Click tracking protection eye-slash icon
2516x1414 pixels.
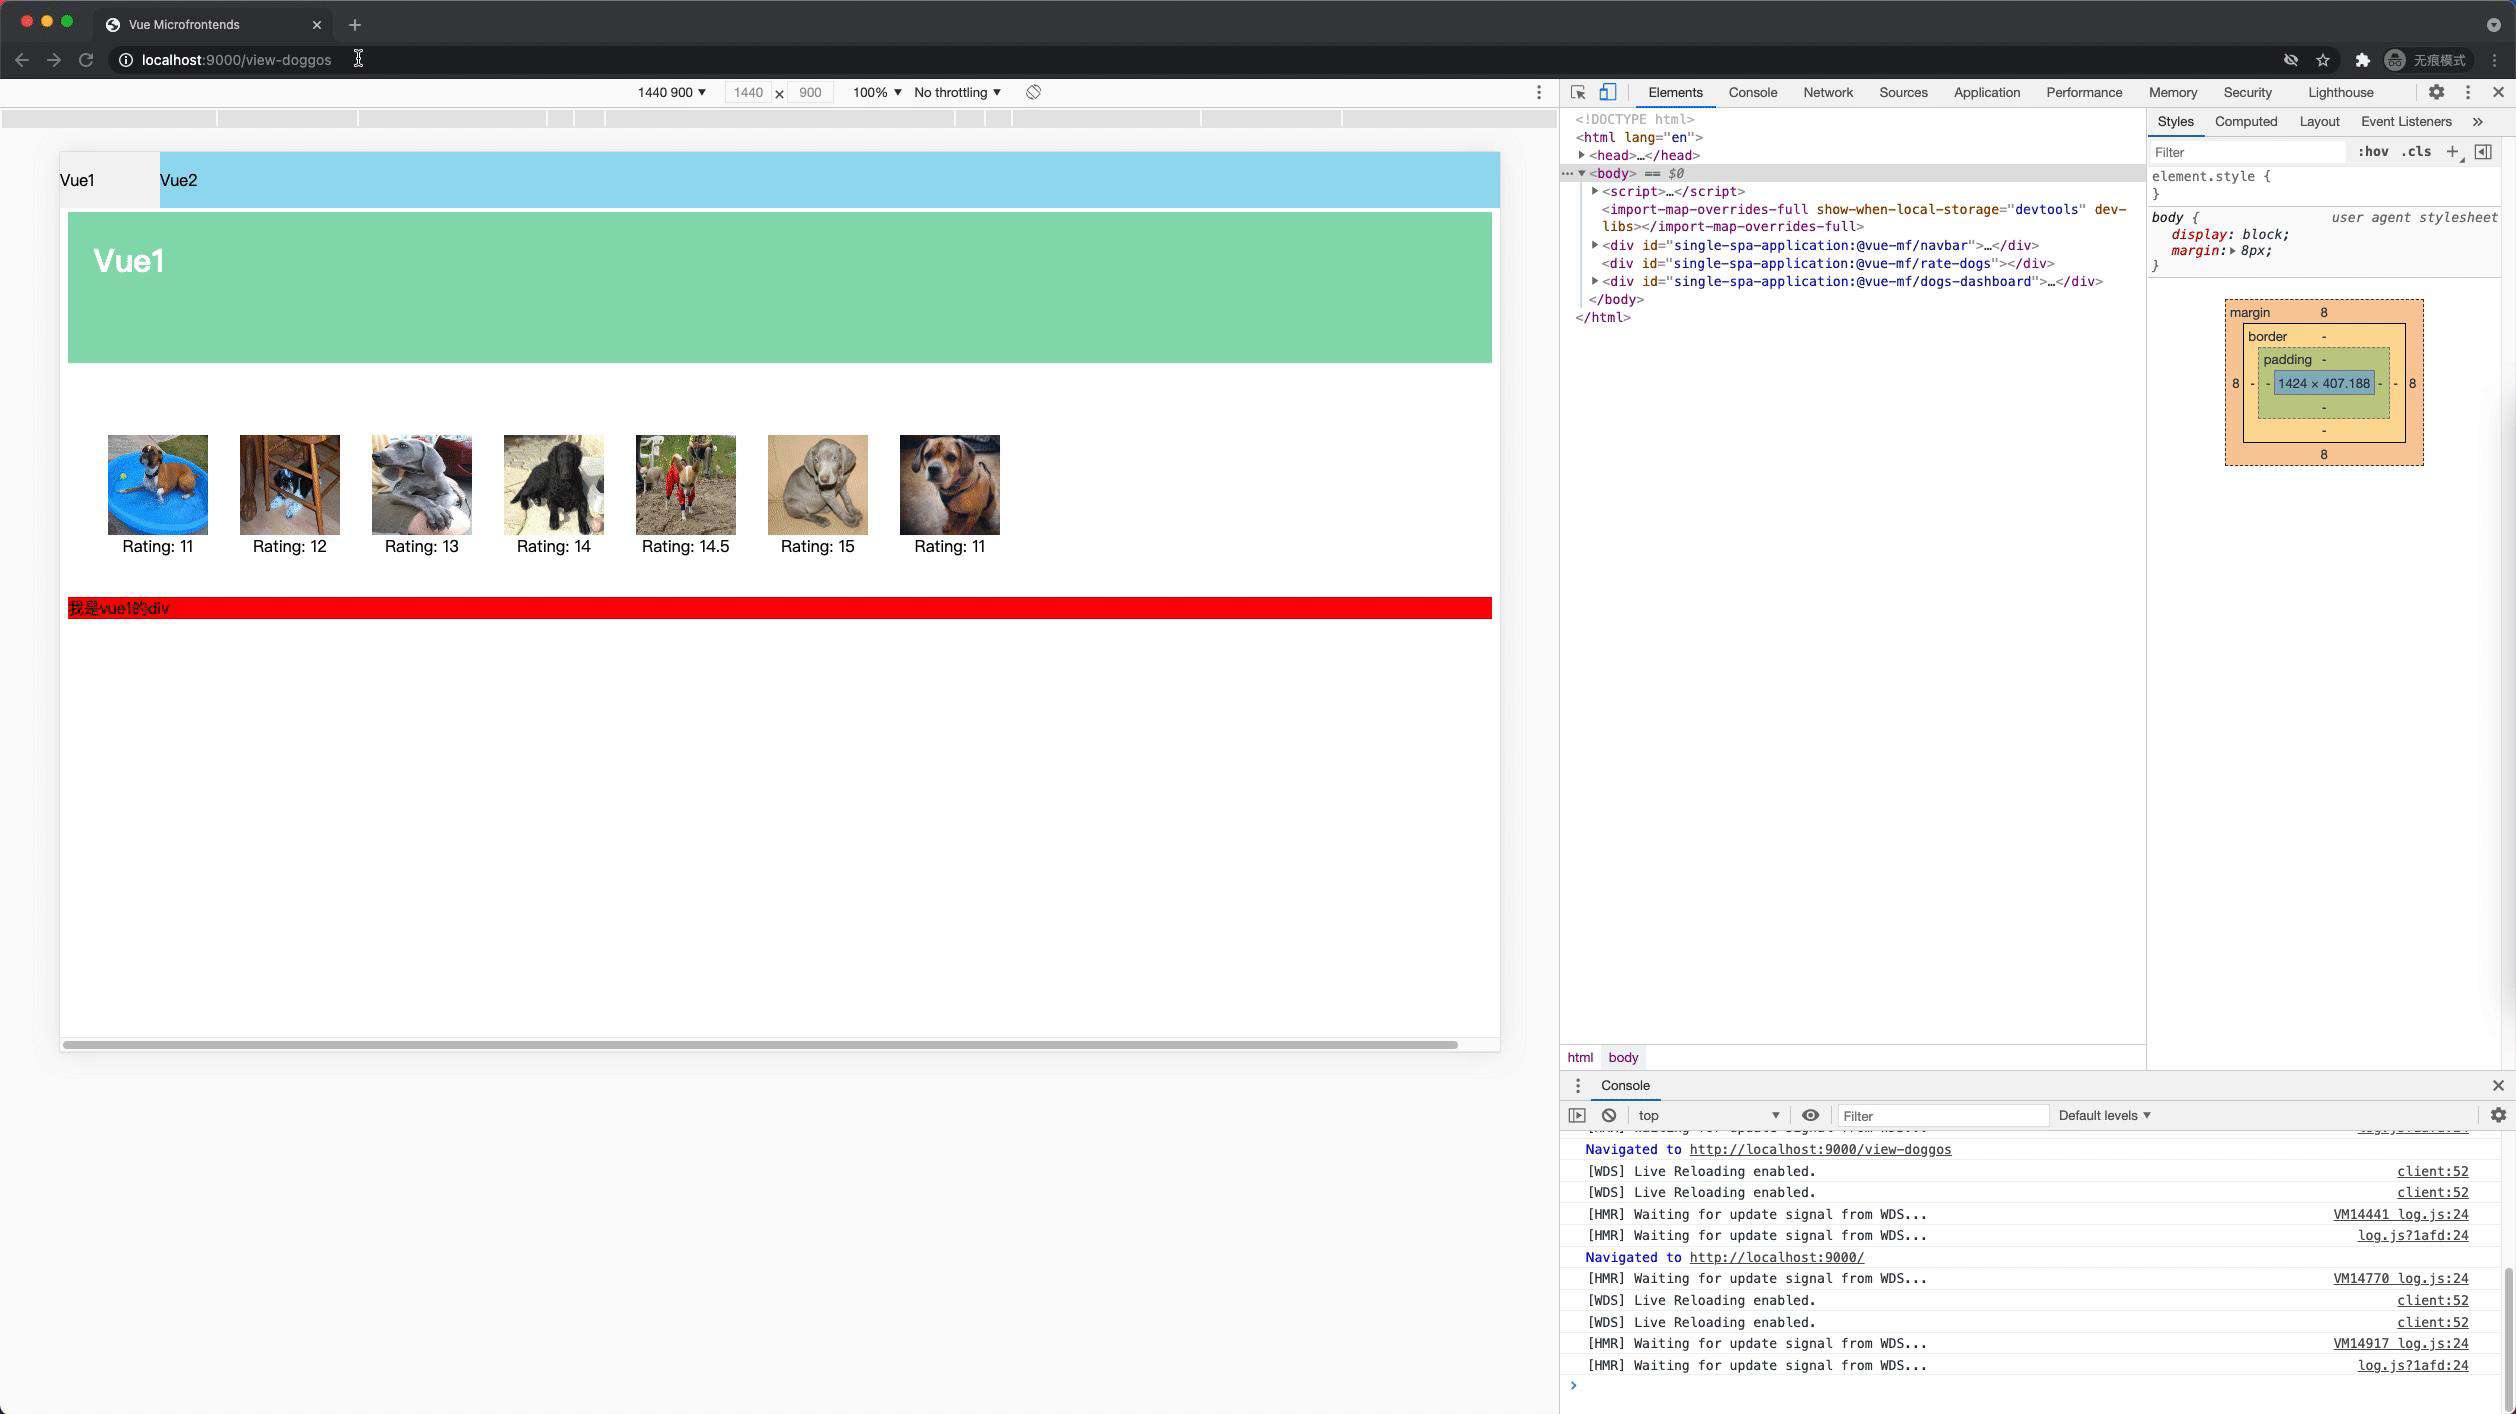[2291, 60]
